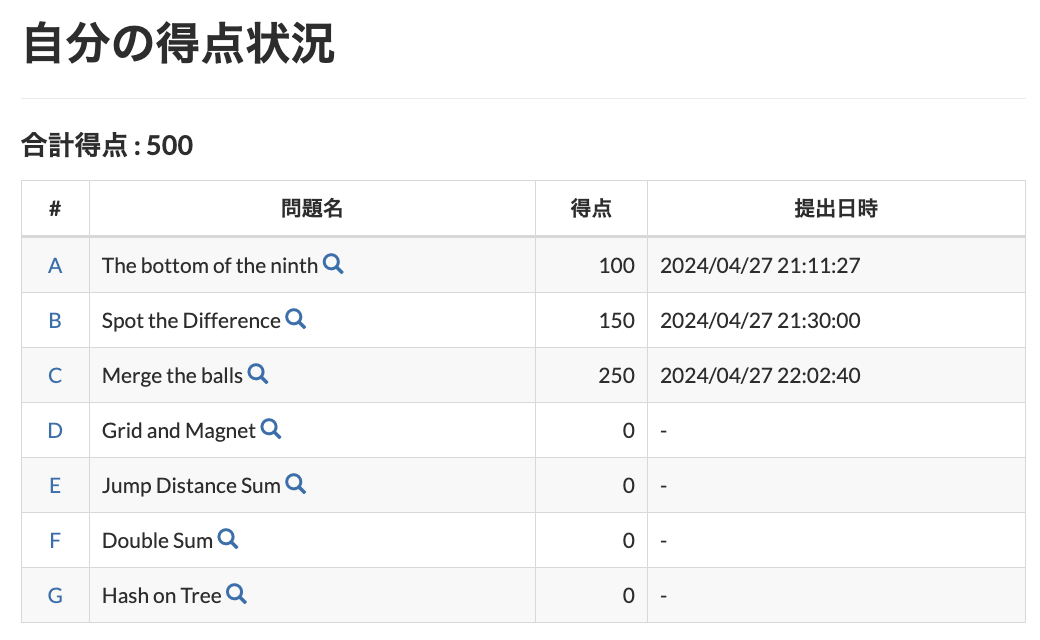Image resolution: width=1040 pixels, height=640 pixels.
Task: Click the magnifier icon next to Double Sum
Action: pos(228,538)
